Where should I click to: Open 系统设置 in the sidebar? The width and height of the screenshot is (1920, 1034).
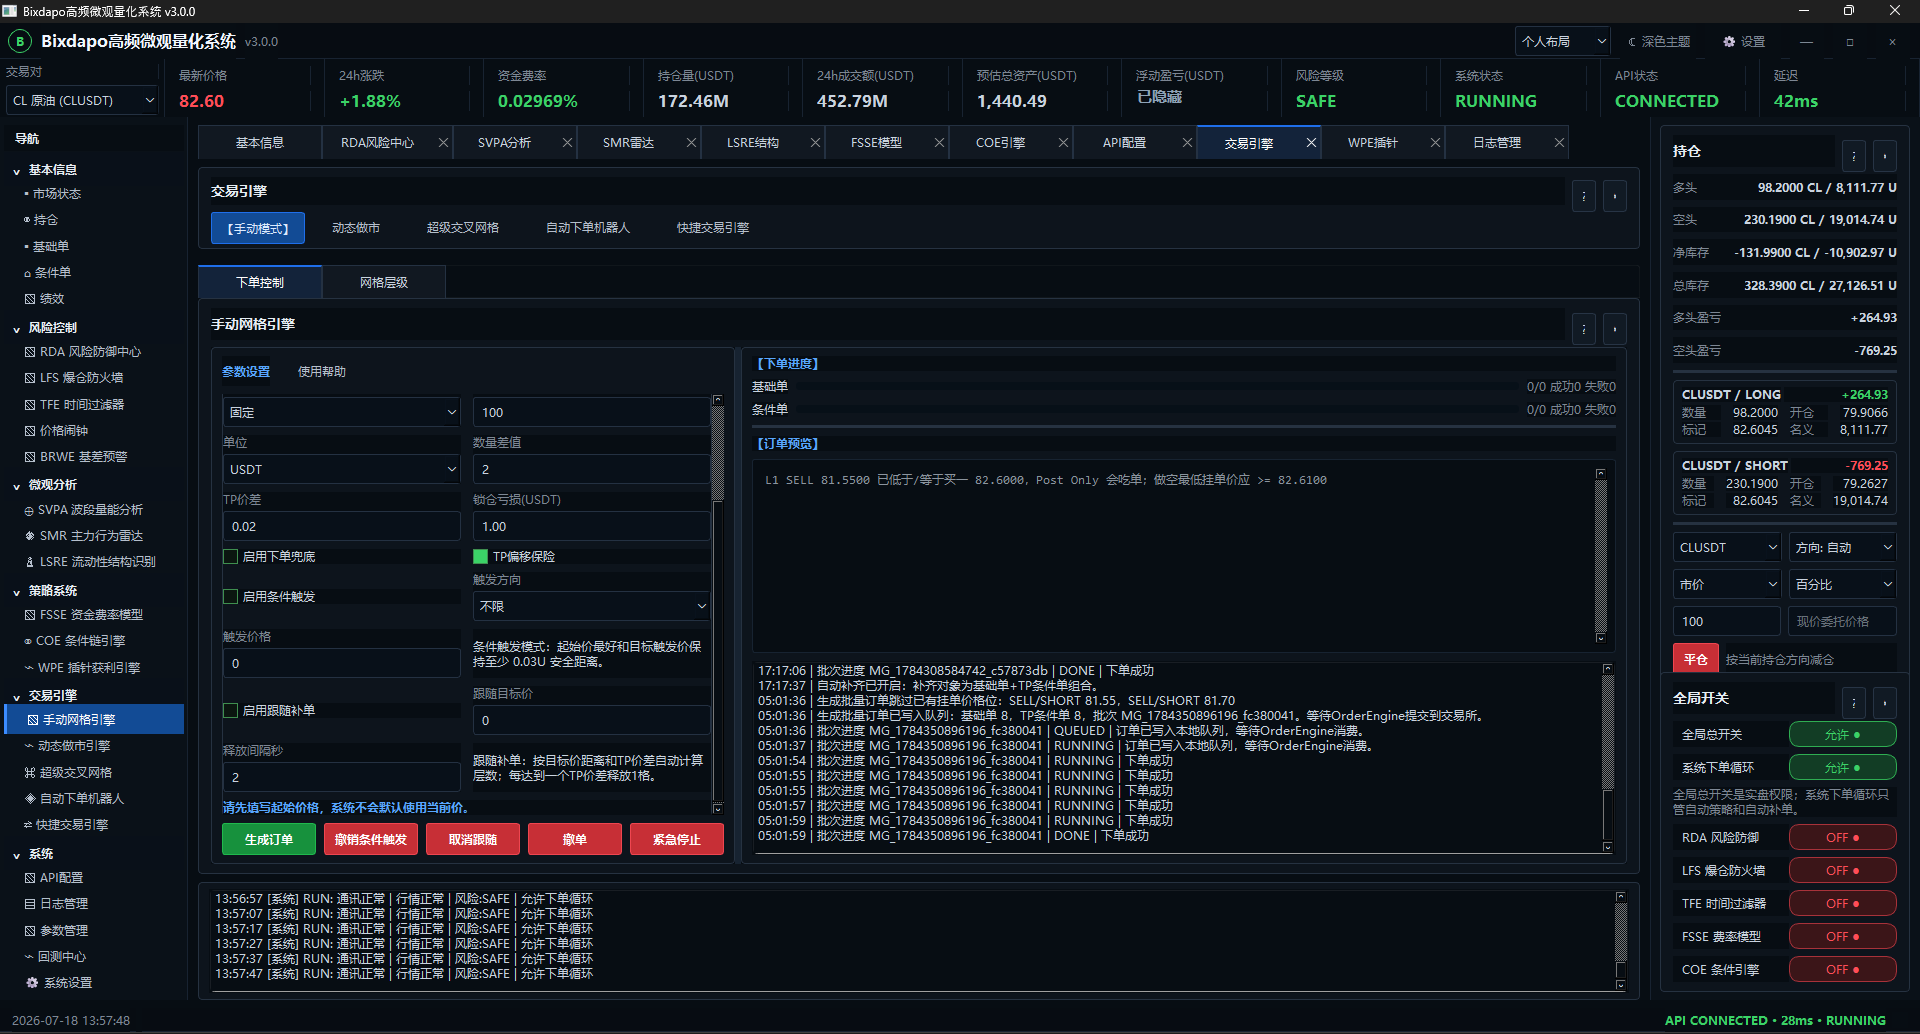click(67, 983)
